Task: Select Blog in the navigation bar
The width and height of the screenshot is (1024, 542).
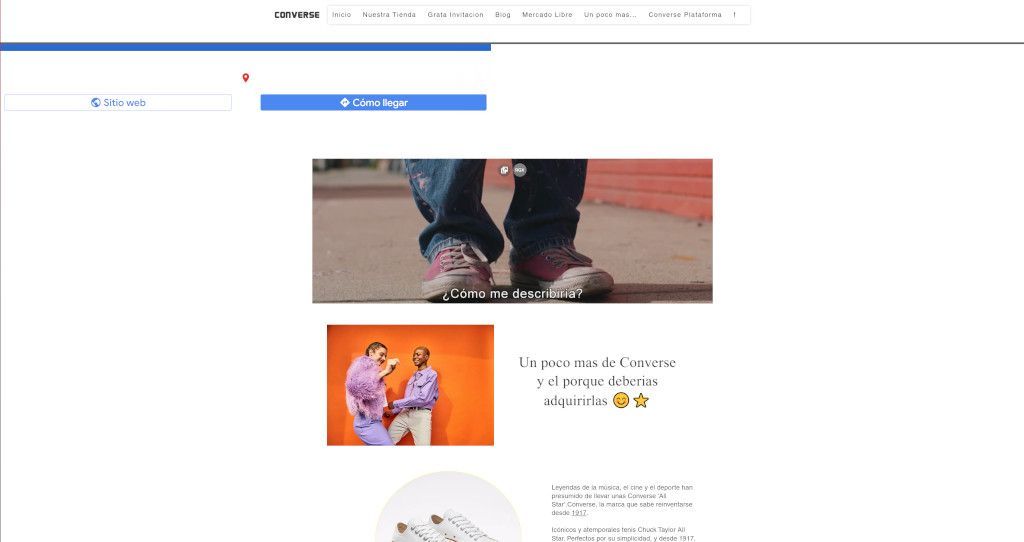Action: (x=503, y=14)
